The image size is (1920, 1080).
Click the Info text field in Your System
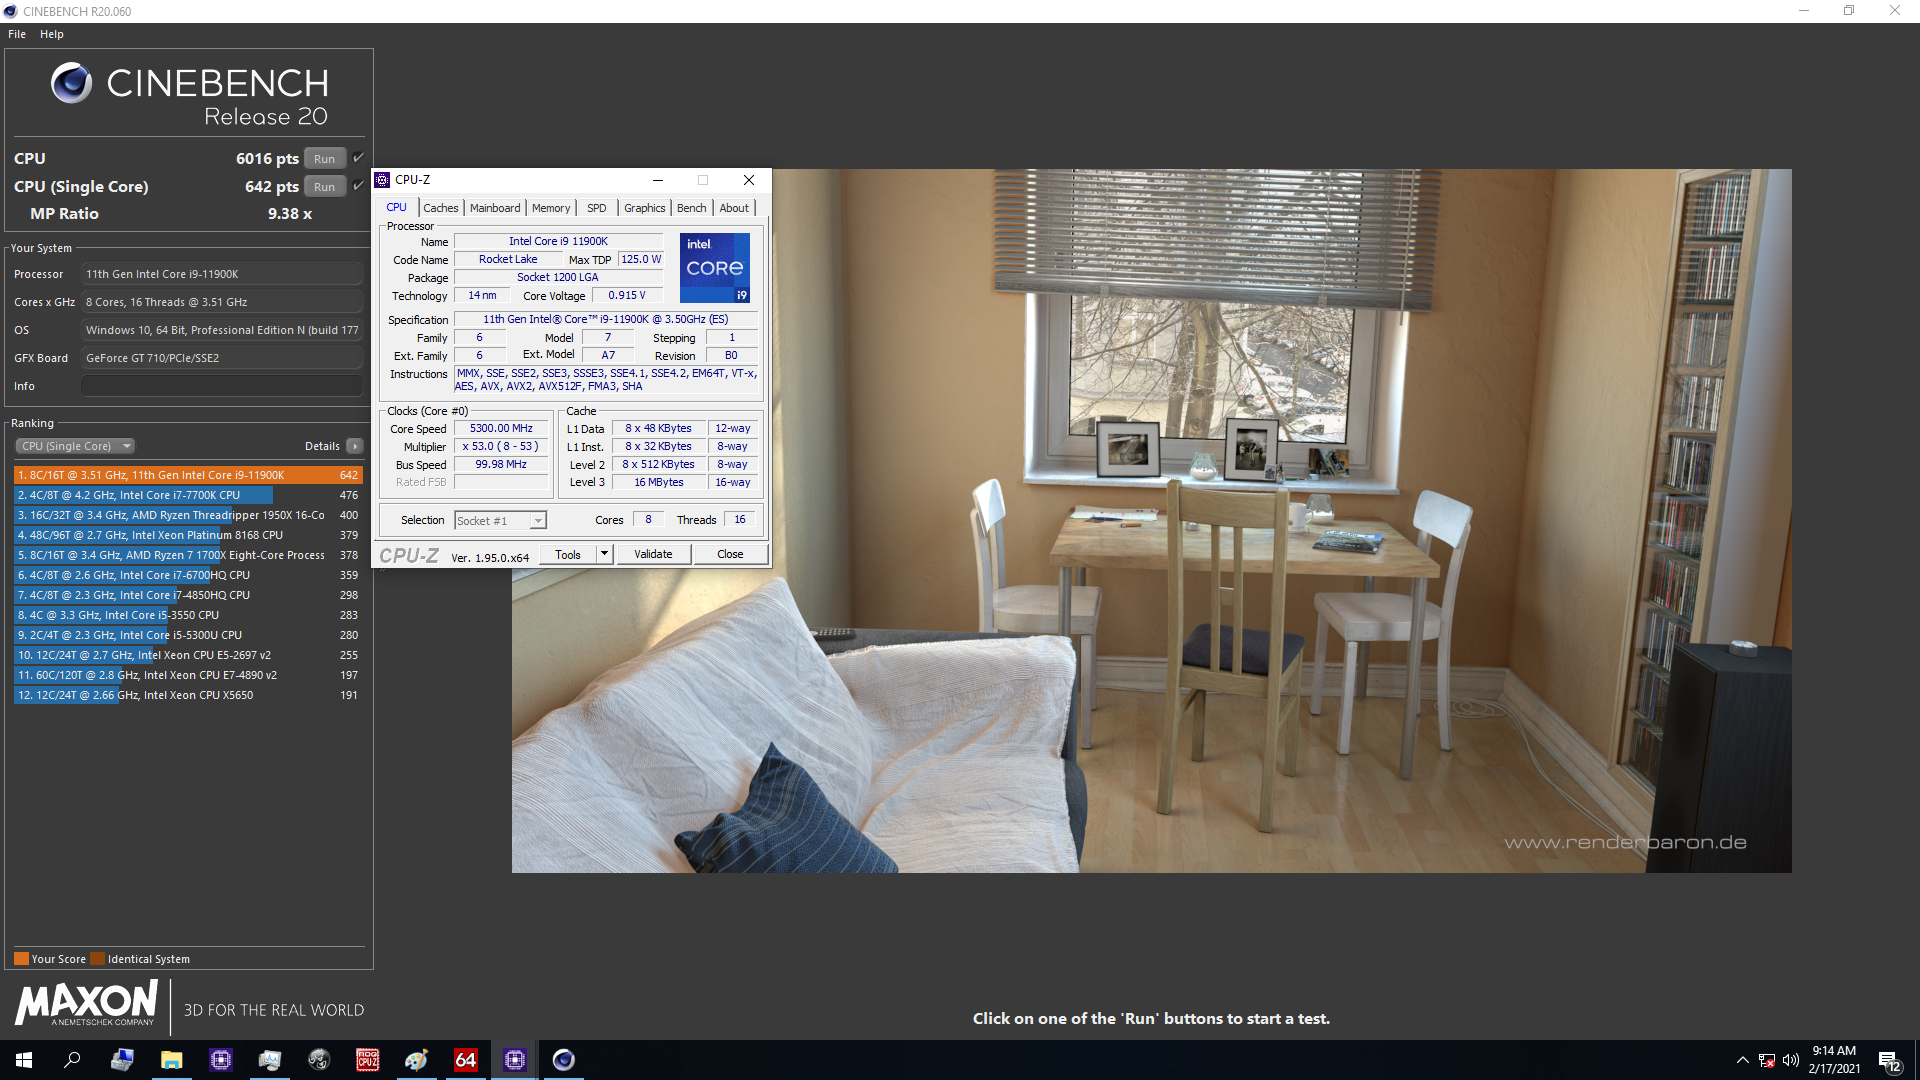click(x=222, y=386)
